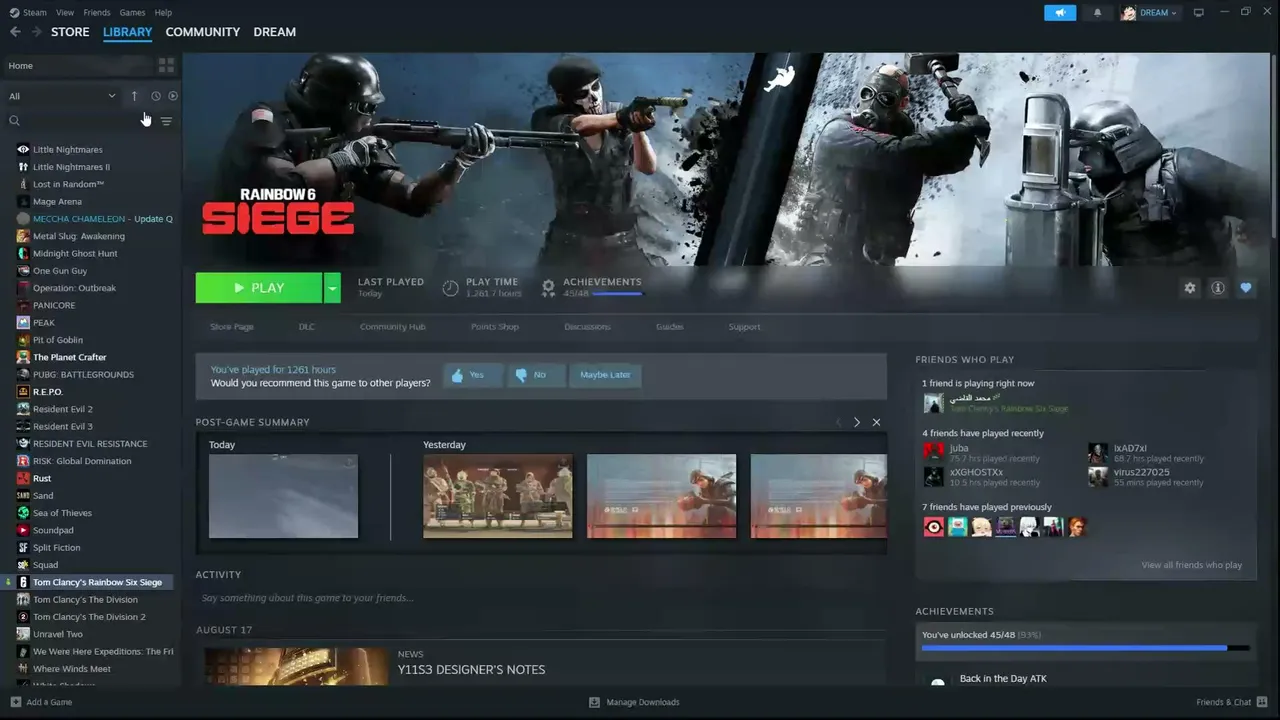Open the View menu
The image size is (1280, 720).
(x=65, y=13)
